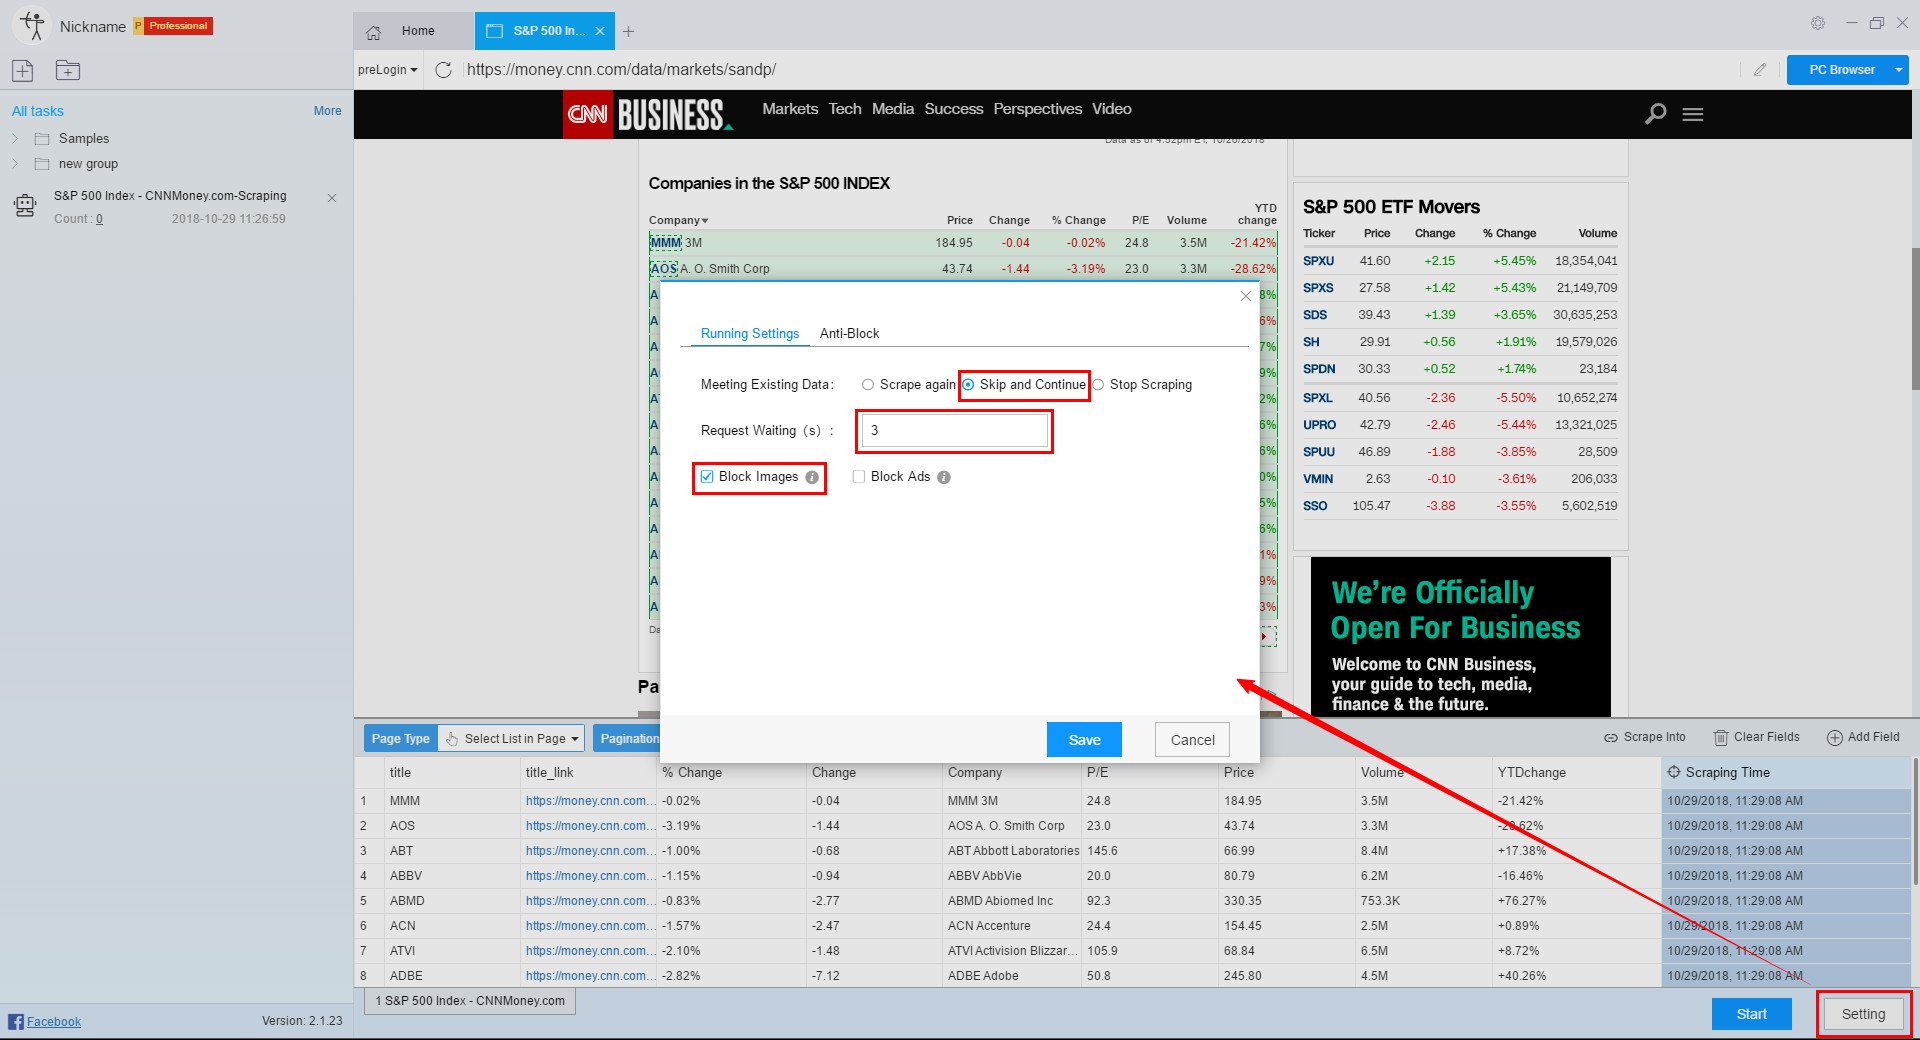Image resolution: width=1920 pixels, height=1040 pixels.
Task: Close the settings dialog with X
Action: (1246, 296)
